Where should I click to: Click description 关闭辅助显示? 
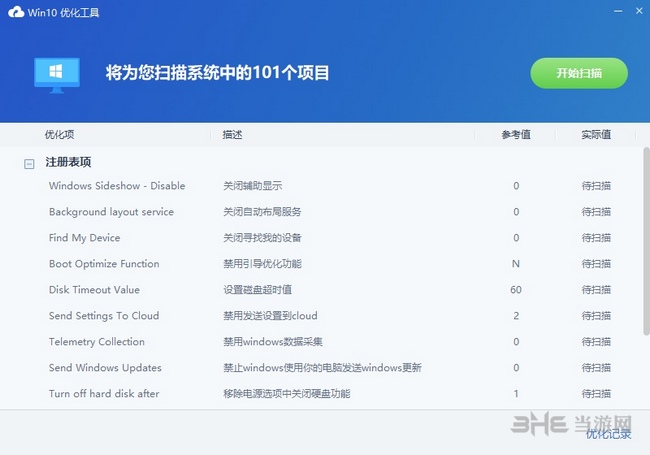point(252,186)
